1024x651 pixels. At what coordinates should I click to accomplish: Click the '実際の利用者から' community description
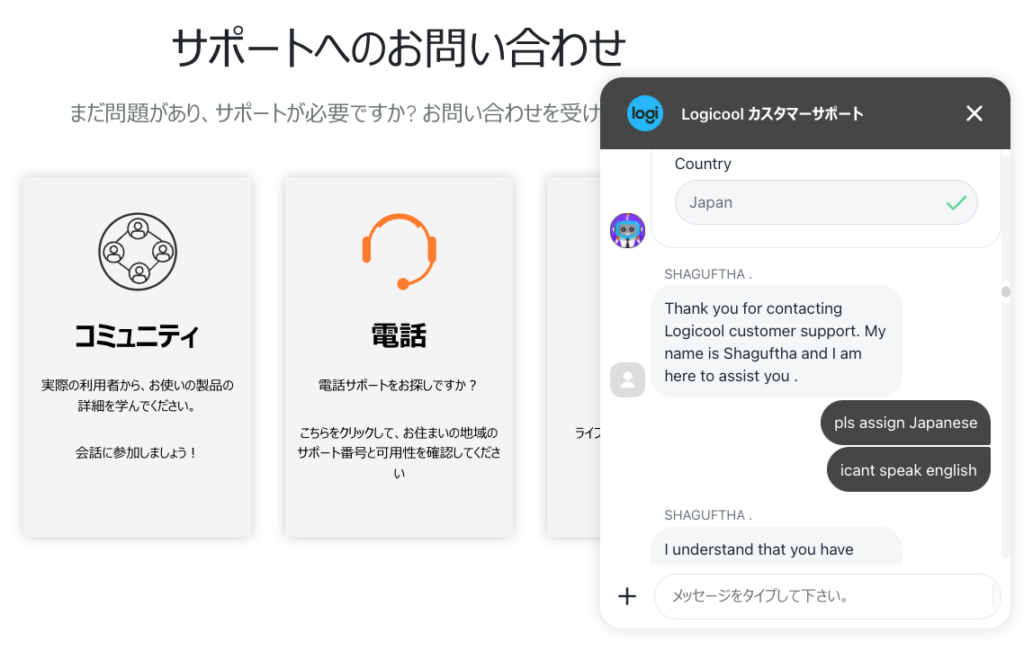[137, 396]
